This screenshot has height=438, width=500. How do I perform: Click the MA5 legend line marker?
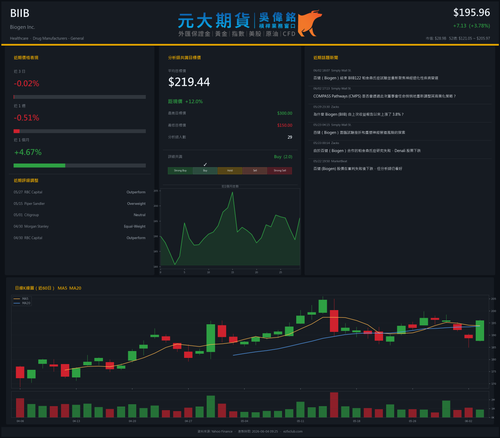[17, 299]
